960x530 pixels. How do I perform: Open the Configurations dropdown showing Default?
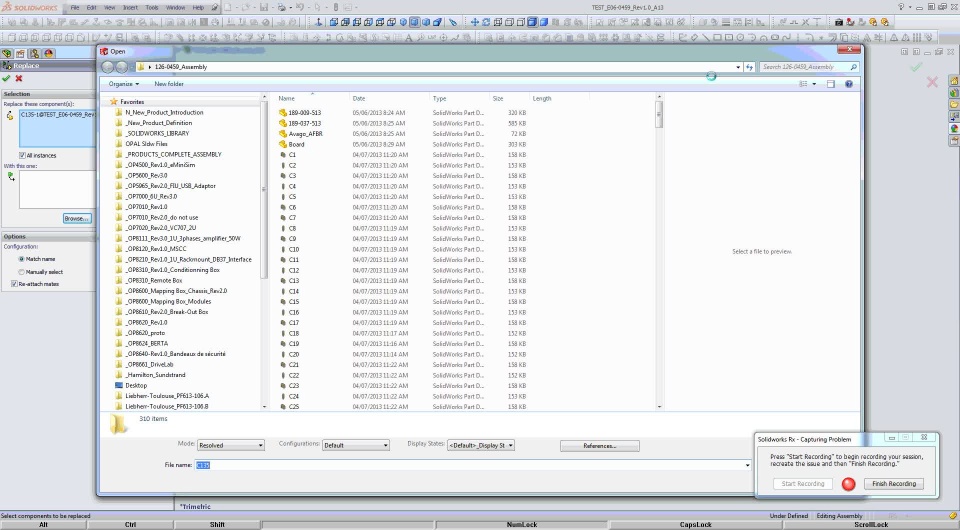click(356, 446)
